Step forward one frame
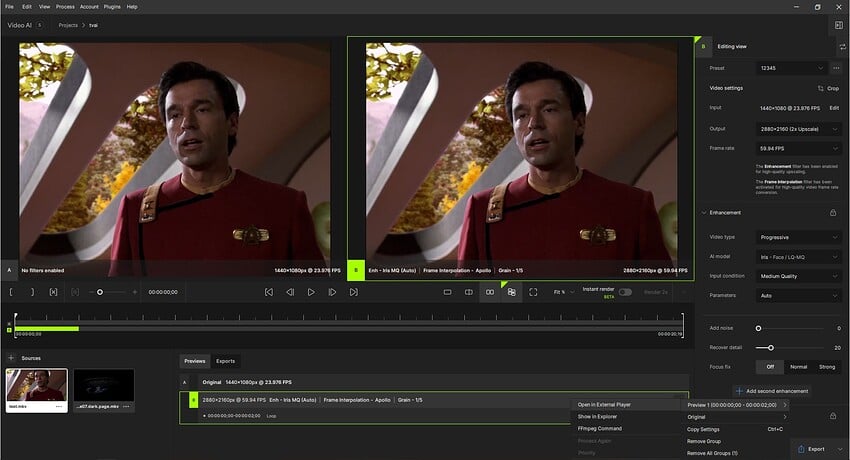The height and width of the screenshot is (460, 850). [x=332, y=292]
